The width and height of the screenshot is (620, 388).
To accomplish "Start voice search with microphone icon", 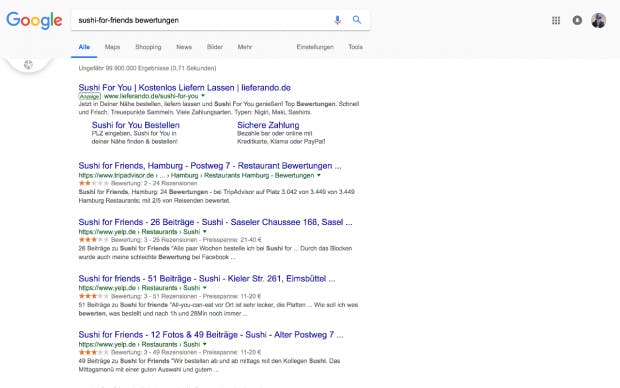I will tap(337, 20).
